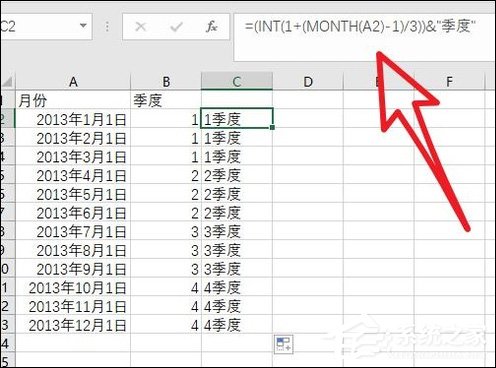The image size is (496, 368).
Task: Select cell with 2013年12月1日
Action: [x=73, y=325]
